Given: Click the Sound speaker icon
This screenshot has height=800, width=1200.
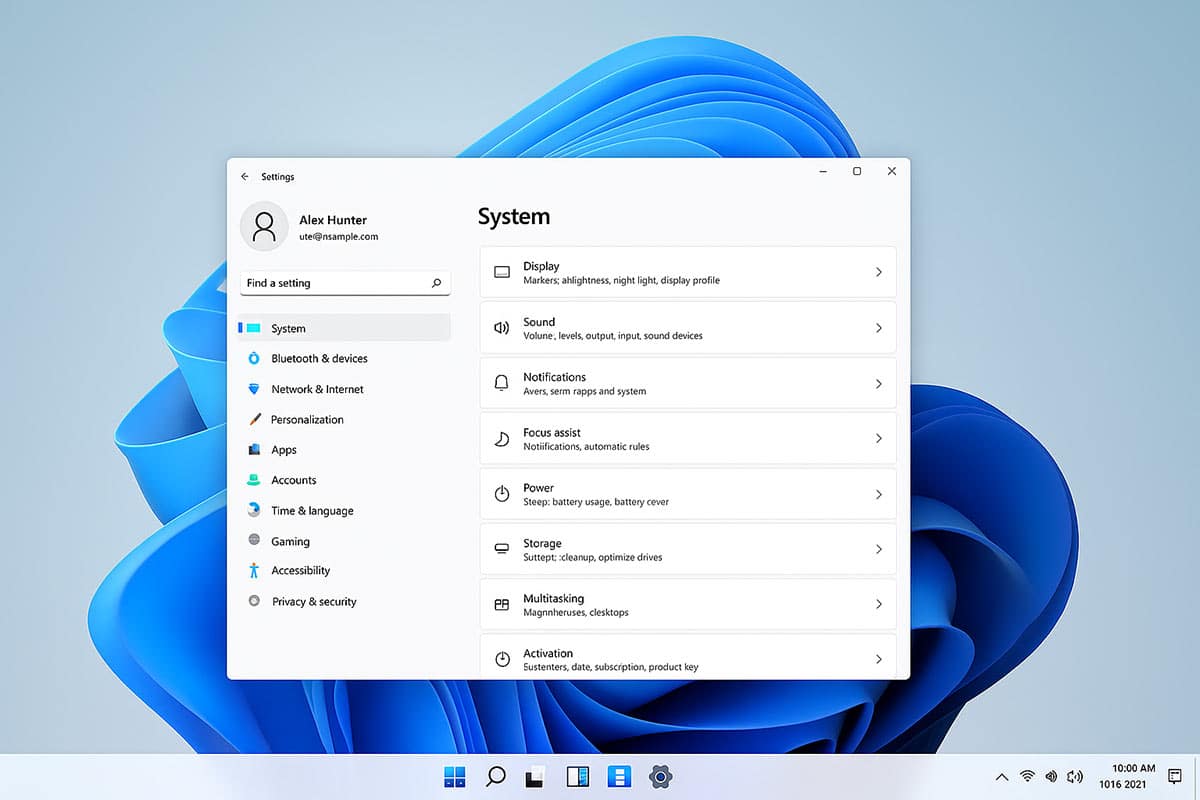Looking at the screenshot, I should coord(502,328).
